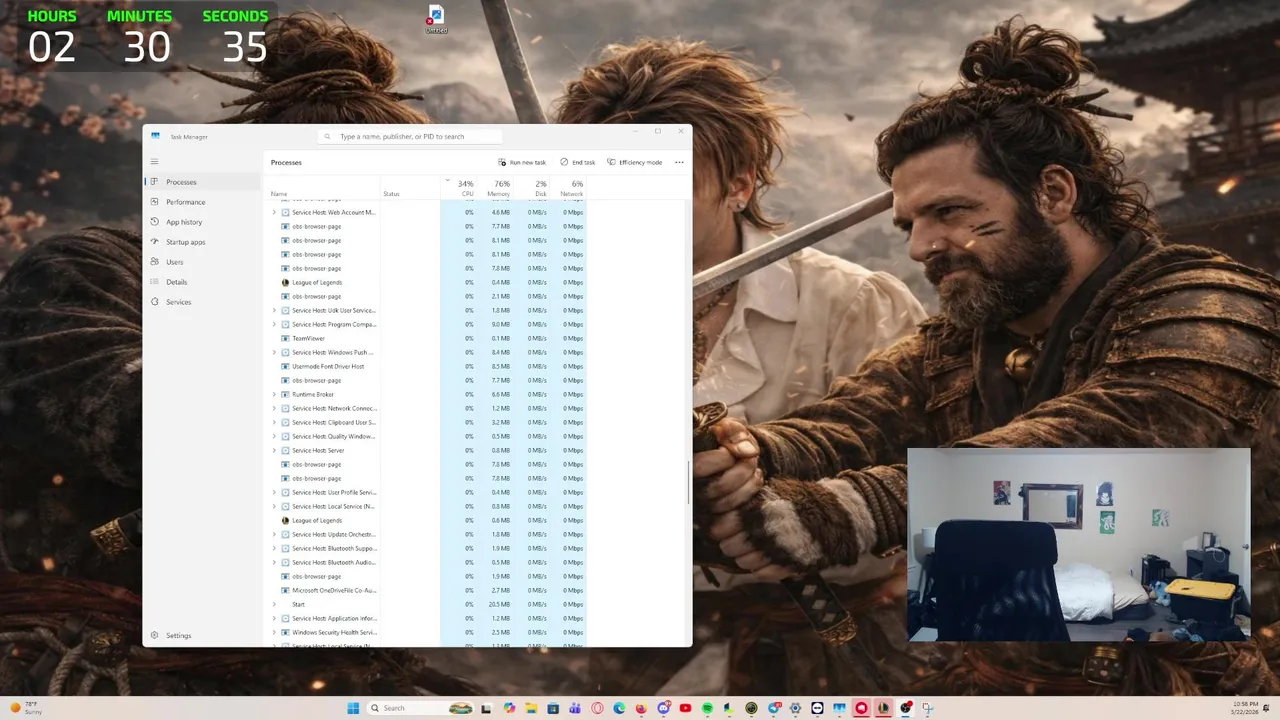Open File Explorer from the taskbar
Image resolution: width=1280 pixels, height=720 pixels.
pyautogui.click(x=530, y=708)
